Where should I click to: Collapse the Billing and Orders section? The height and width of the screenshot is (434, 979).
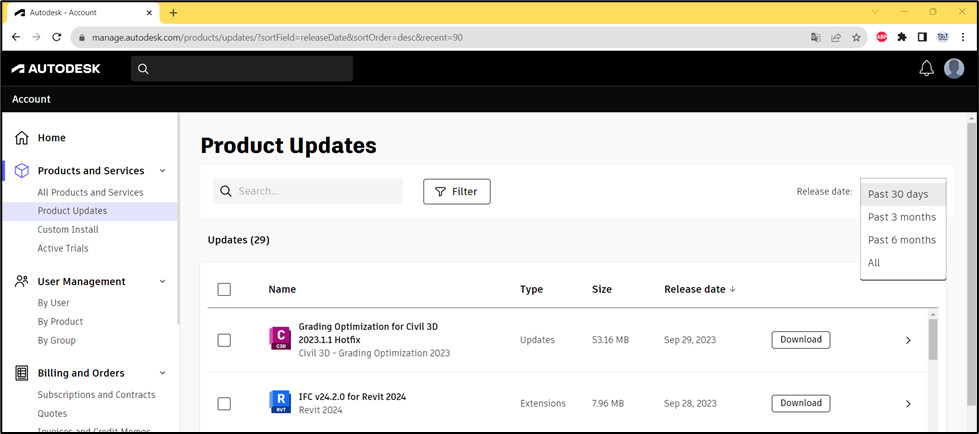pyautogui.click(x=162, y=373)
